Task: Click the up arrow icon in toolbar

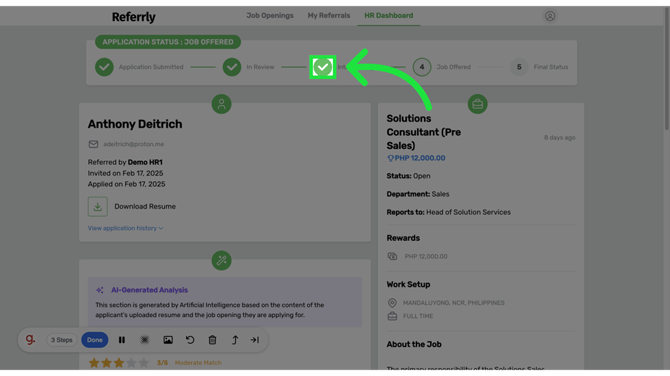Action: click(x=235, y=340)
